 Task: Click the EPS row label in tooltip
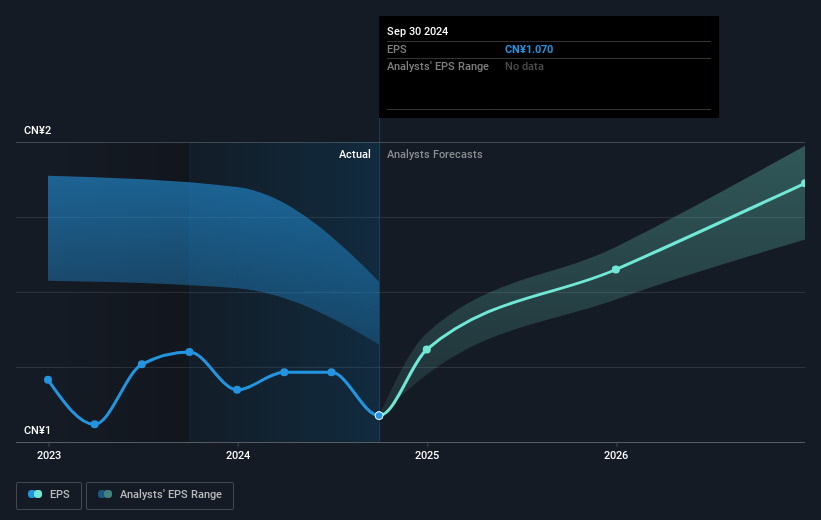click(x=396, y=49)
